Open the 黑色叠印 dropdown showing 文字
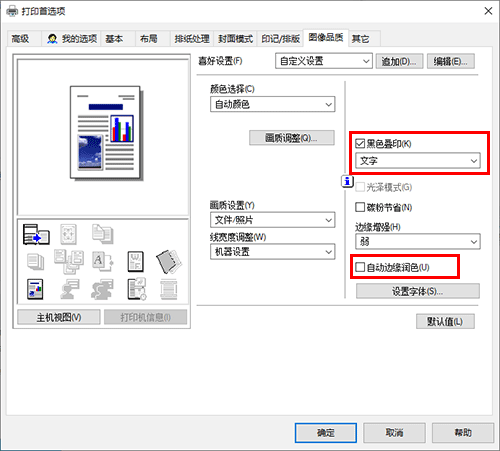 click(x=418, y=161)
